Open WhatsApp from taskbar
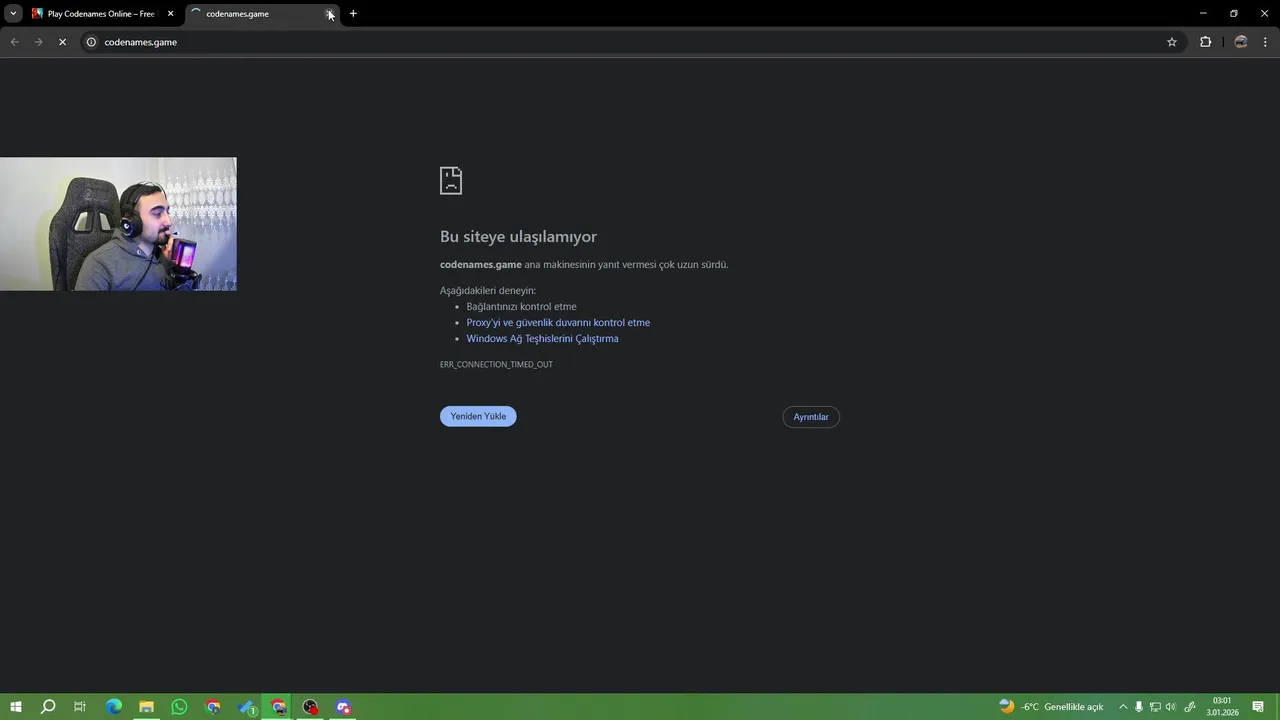Screen dimensions: 1280x720 (179, 707)
